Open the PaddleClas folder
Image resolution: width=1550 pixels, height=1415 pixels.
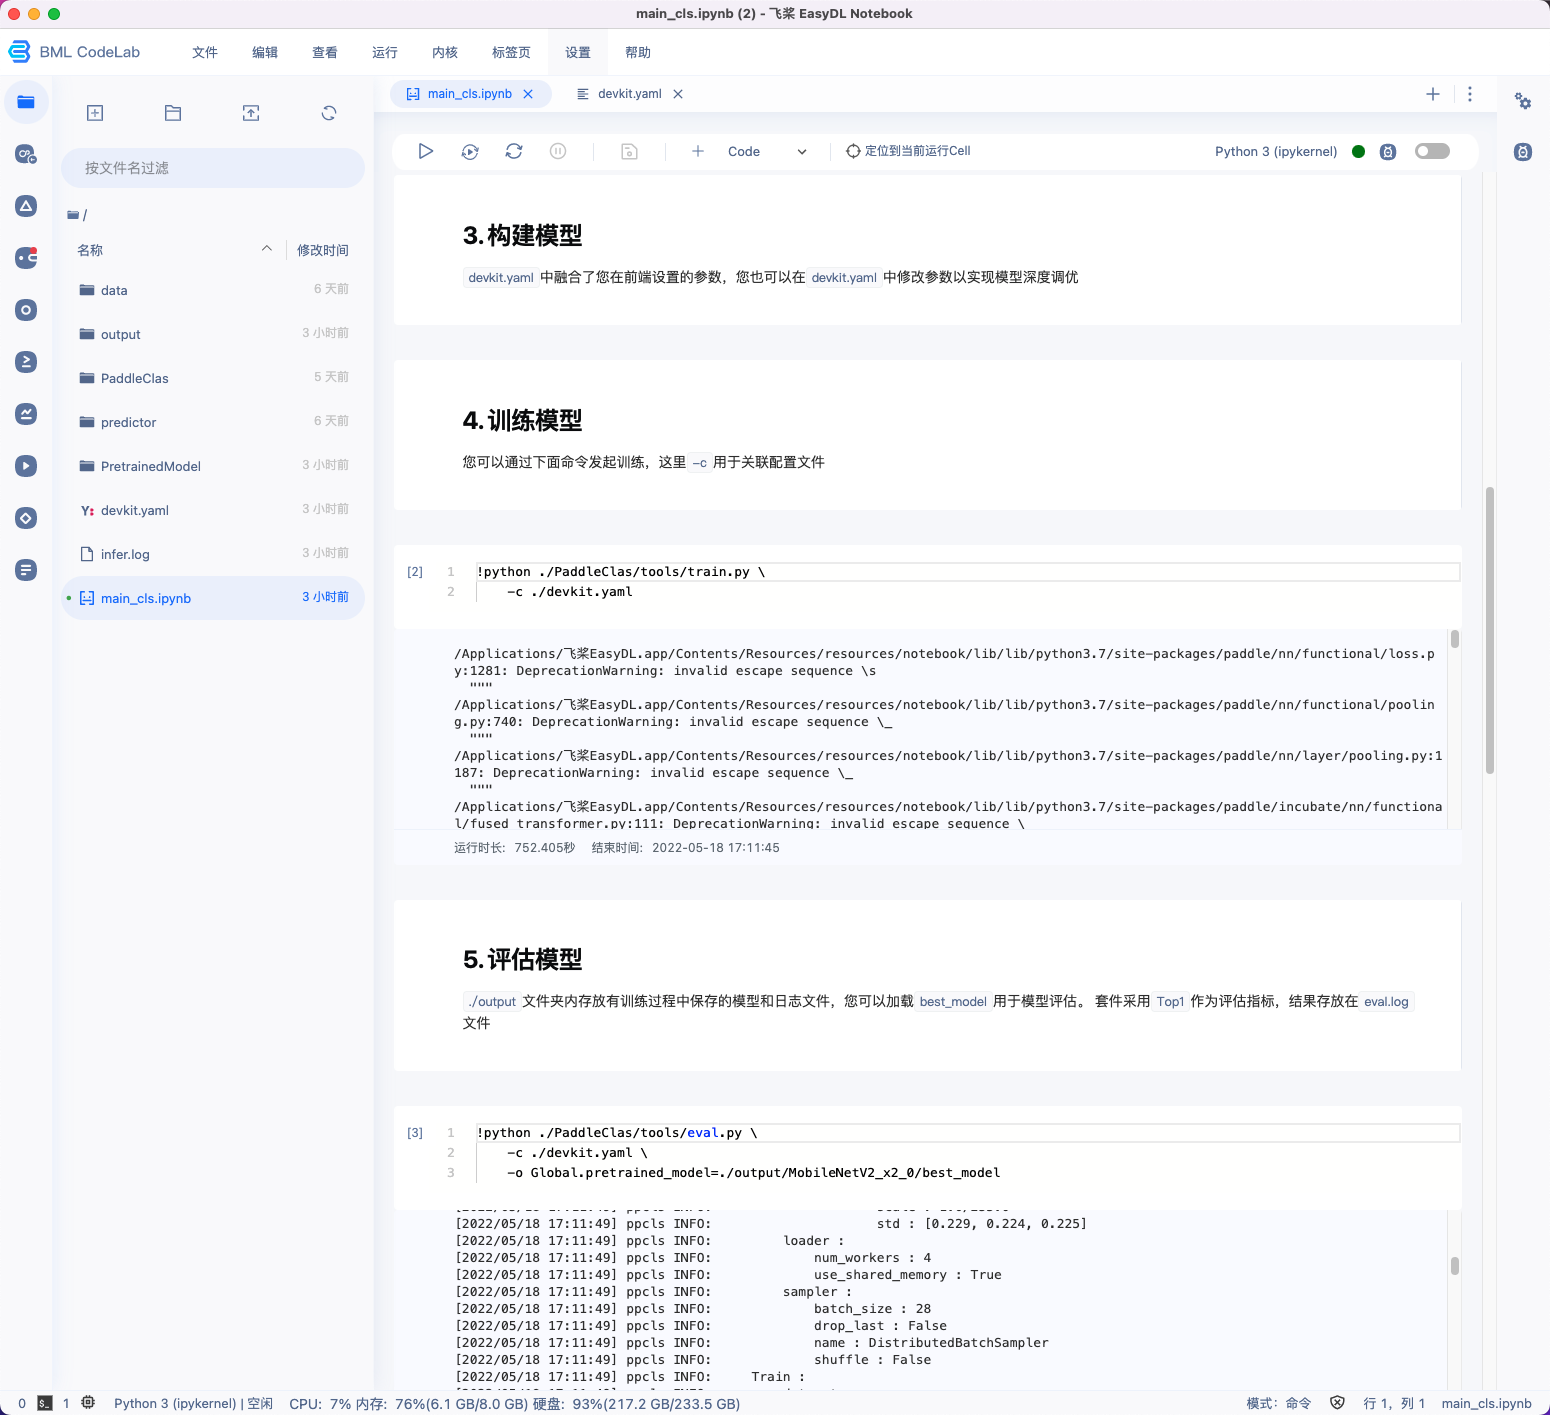click(x=213, y=378)
